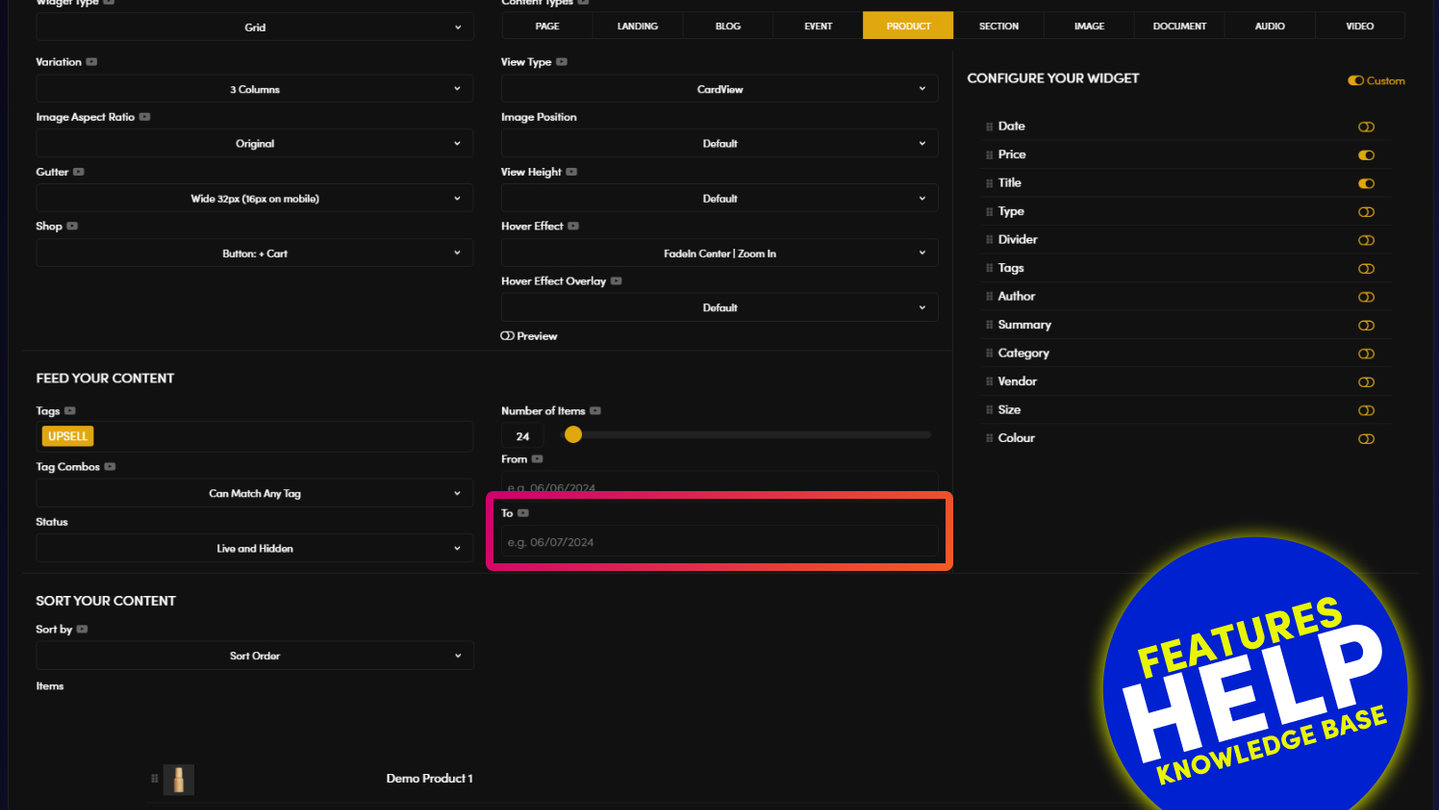Click the video help icon beside Variation

(x=92, y=62)
